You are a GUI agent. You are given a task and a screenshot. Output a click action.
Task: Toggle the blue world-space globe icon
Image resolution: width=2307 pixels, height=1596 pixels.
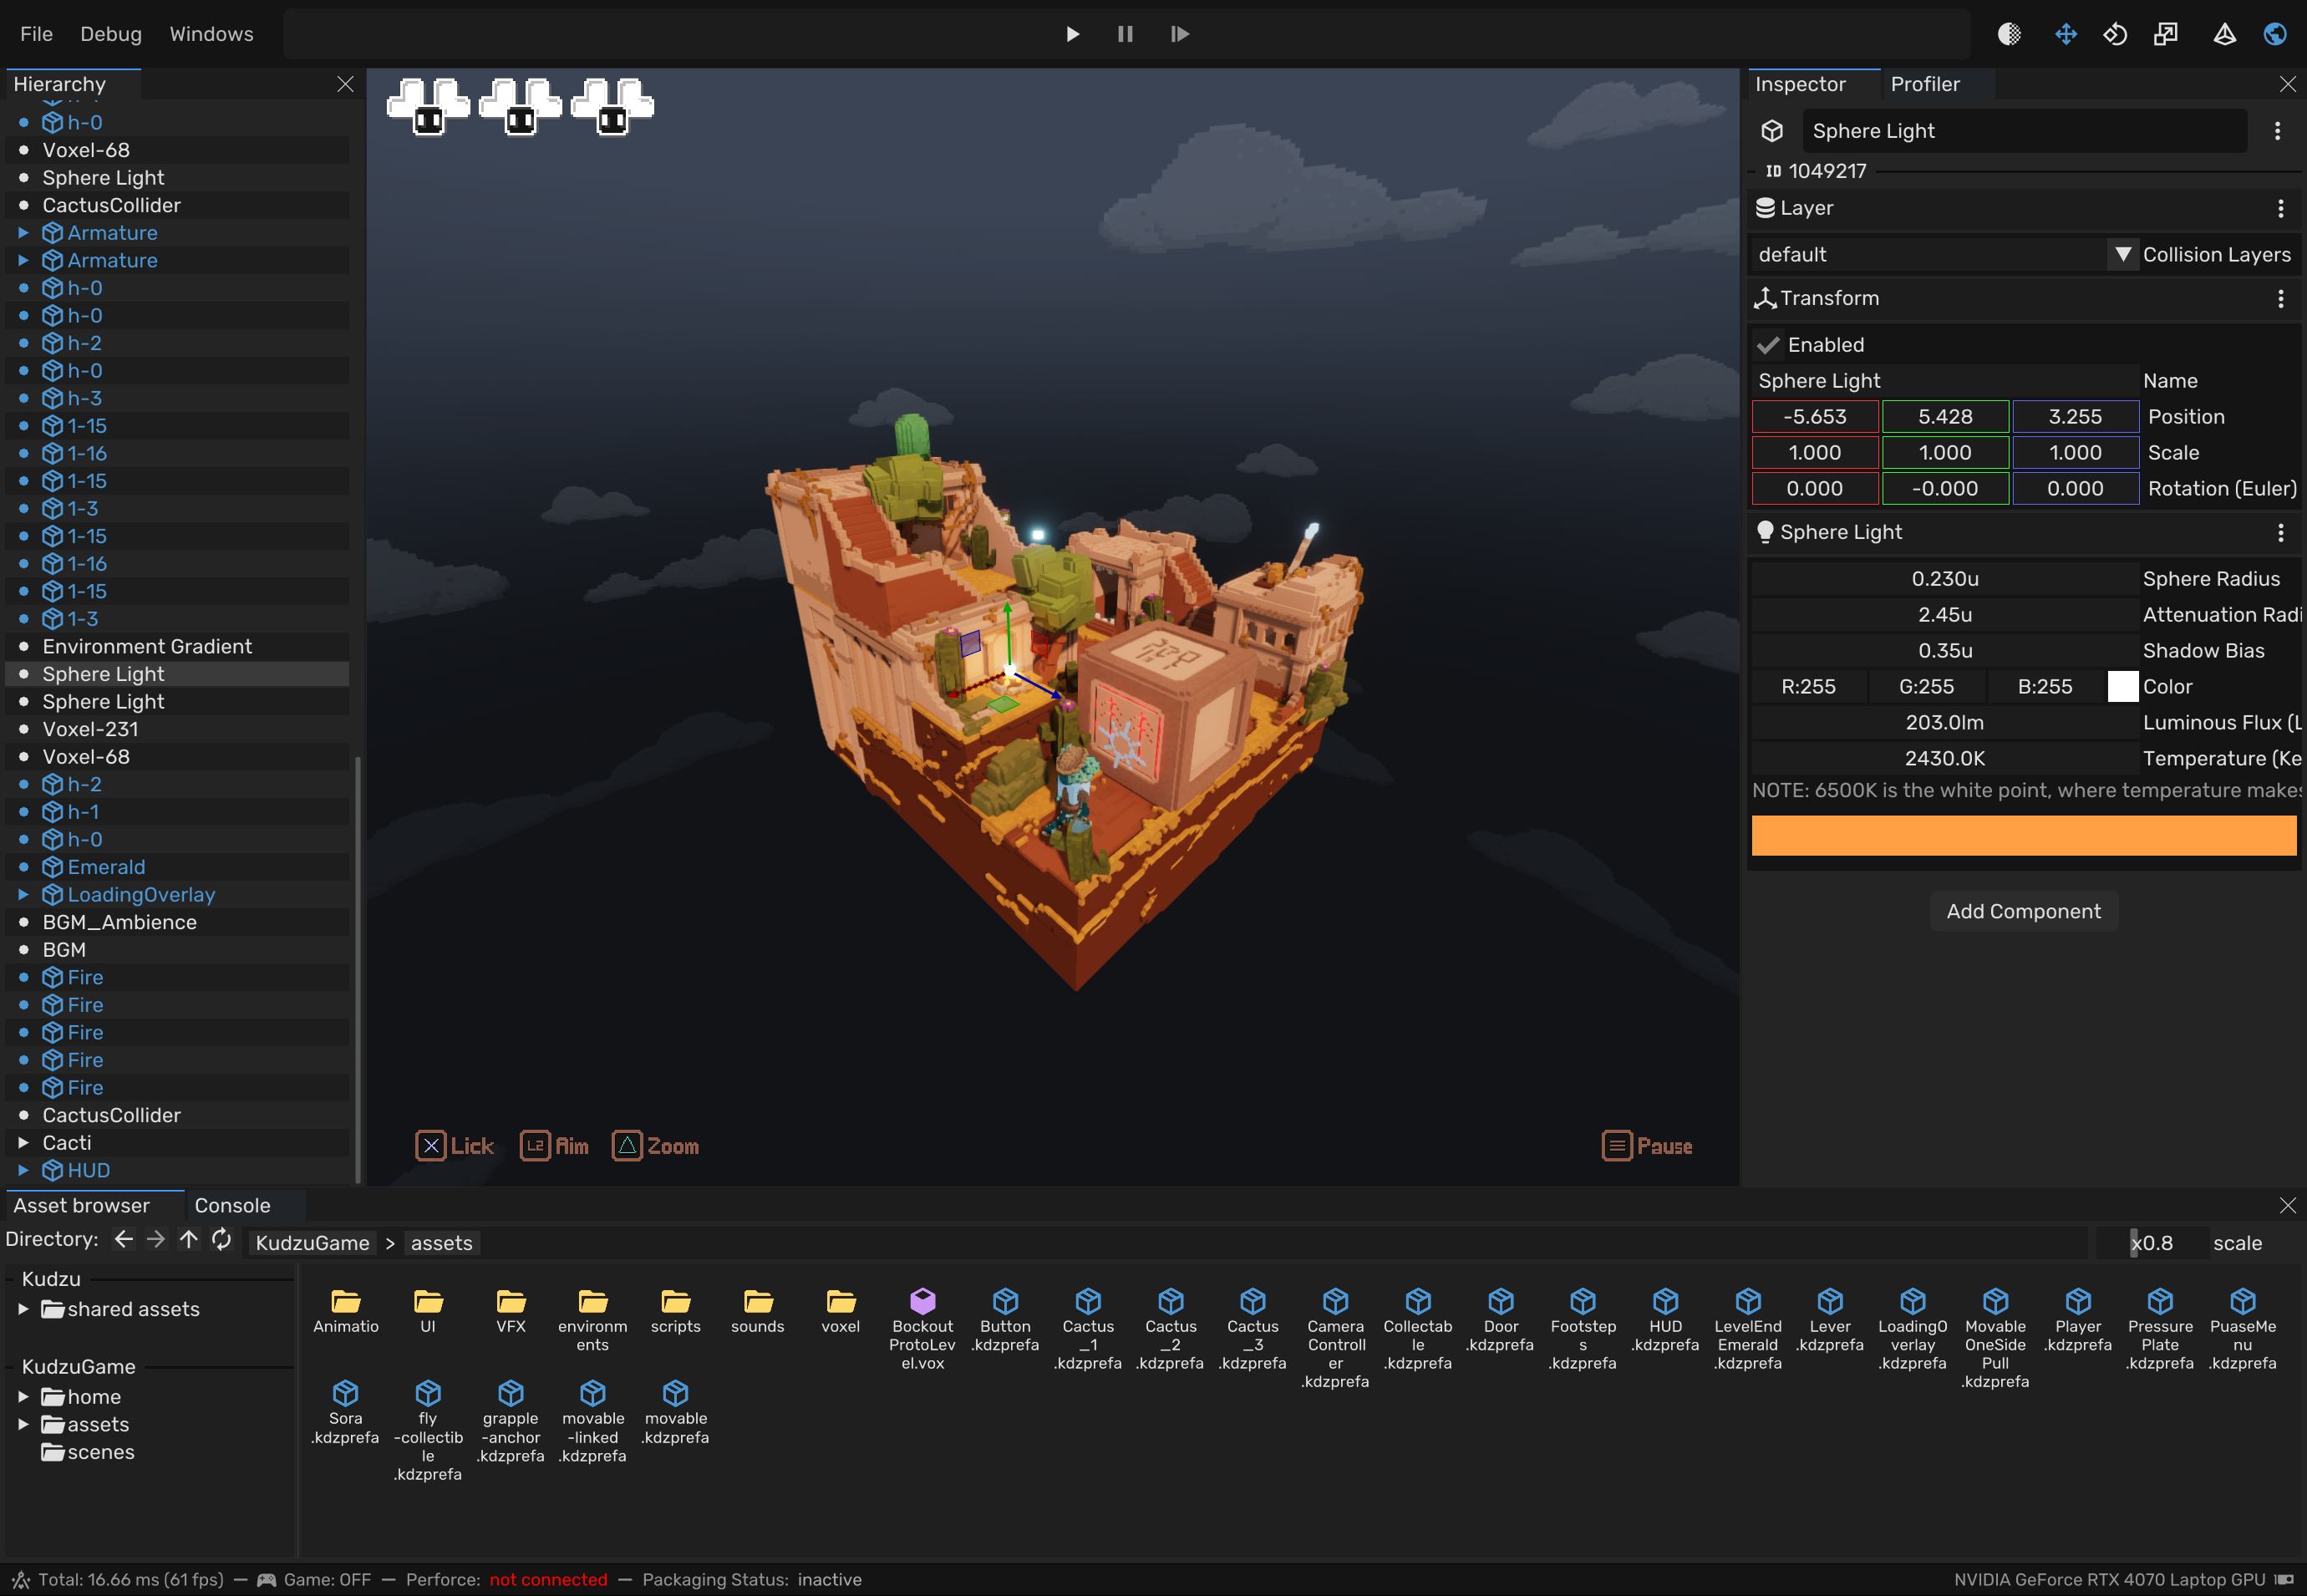(x=2274, y=34)
